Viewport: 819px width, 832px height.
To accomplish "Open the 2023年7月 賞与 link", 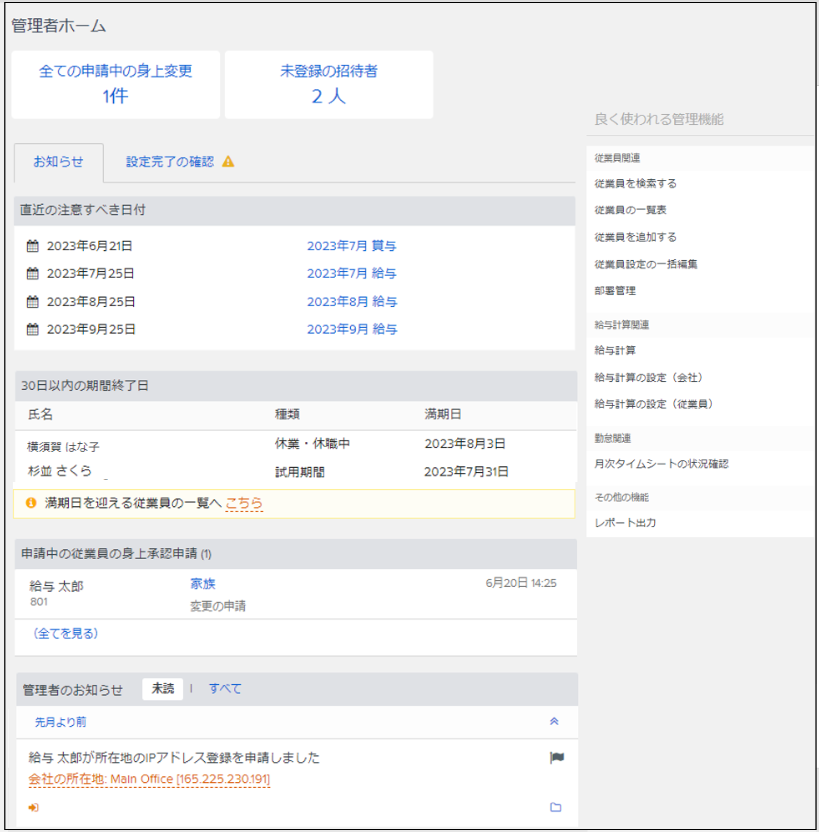I will [x=352, y=246].
